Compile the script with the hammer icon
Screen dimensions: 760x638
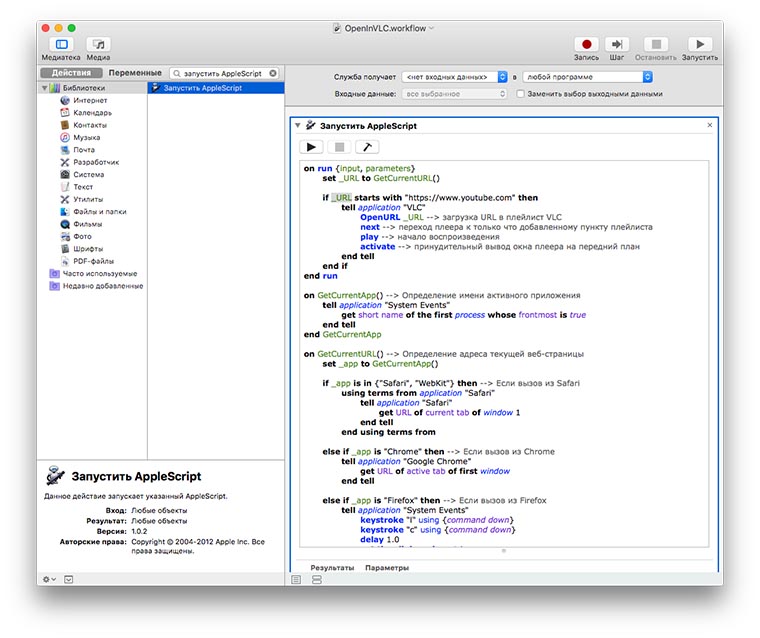[x=367, y=147]
